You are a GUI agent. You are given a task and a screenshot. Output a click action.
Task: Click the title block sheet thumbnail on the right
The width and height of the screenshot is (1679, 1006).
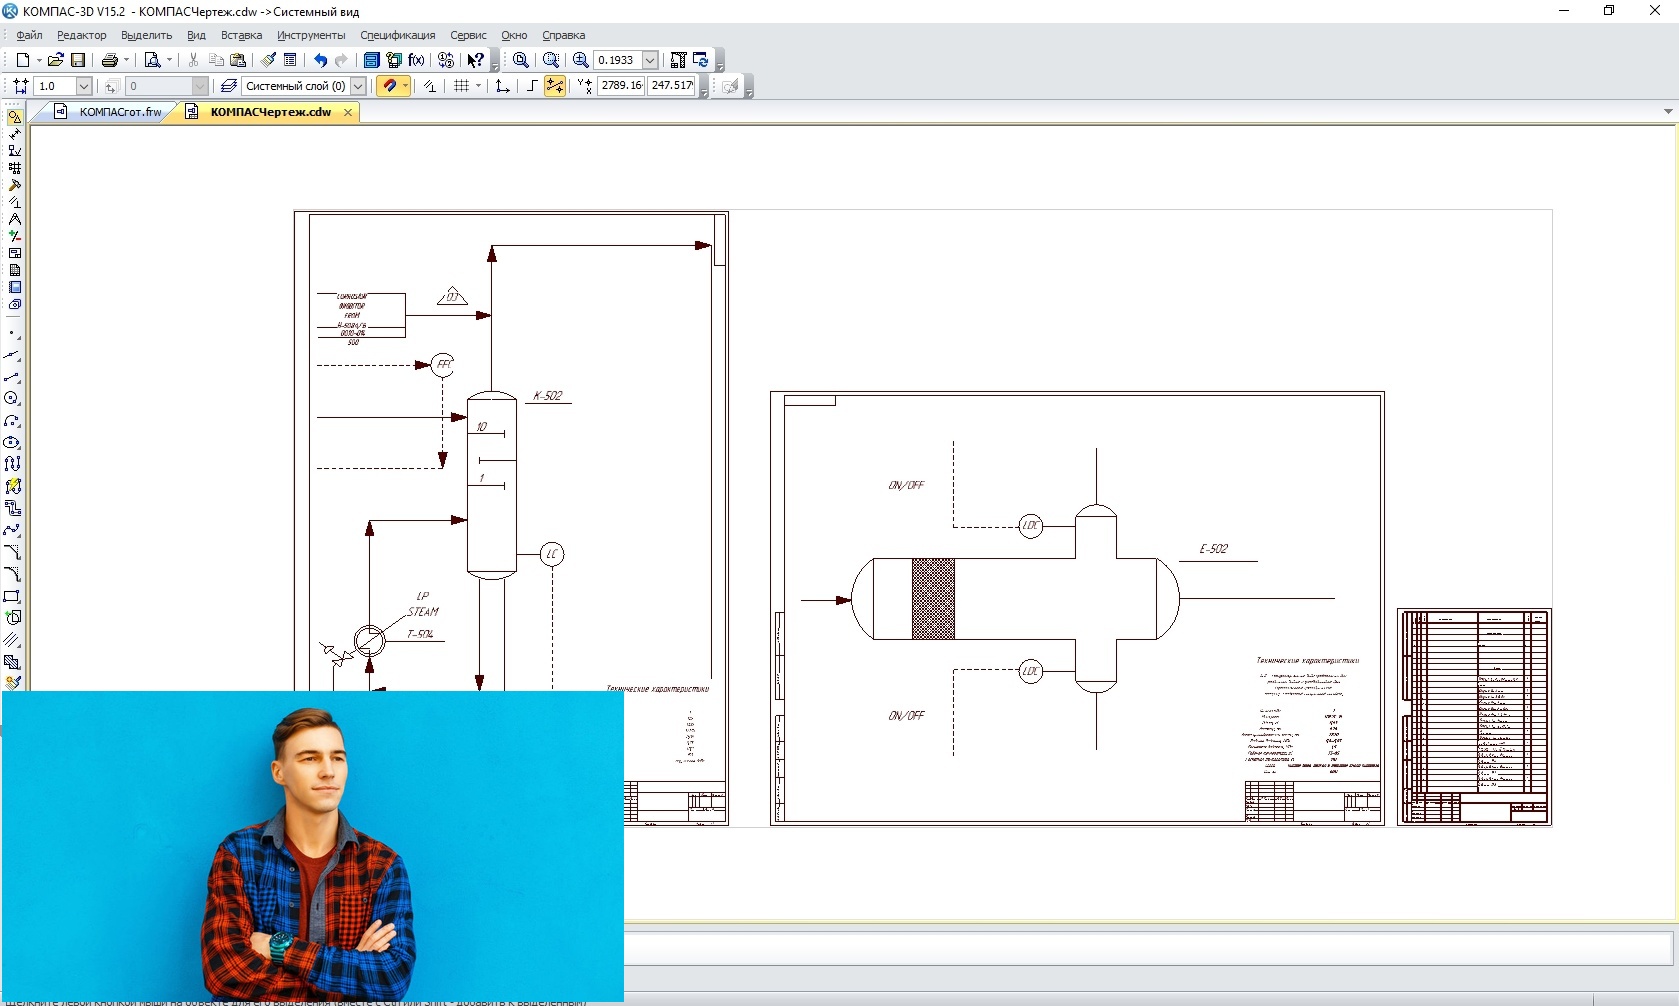[x=1474, y=716]
